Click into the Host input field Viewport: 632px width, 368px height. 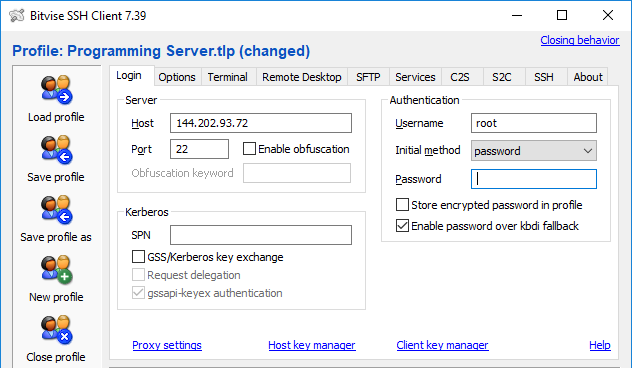point(261,123)
